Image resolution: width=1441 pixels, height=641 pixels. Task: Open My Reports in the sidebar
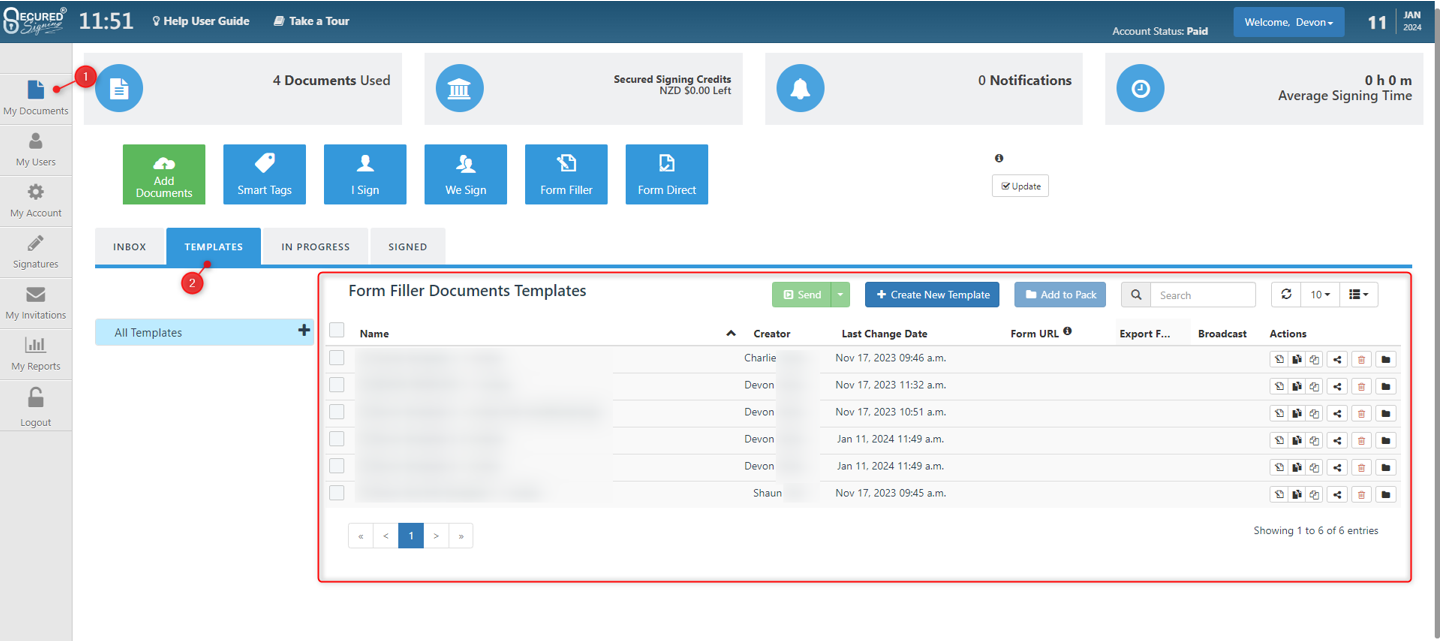pos(36,354)
